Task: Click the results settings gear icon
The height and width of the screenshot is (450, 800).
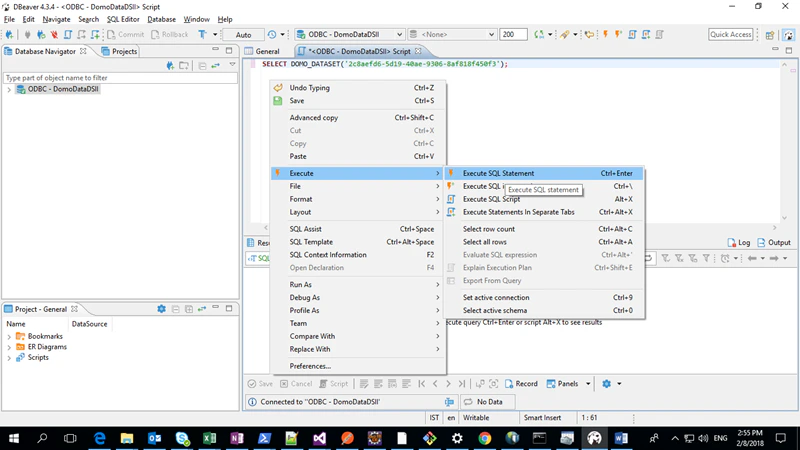Action: point(606,384)
